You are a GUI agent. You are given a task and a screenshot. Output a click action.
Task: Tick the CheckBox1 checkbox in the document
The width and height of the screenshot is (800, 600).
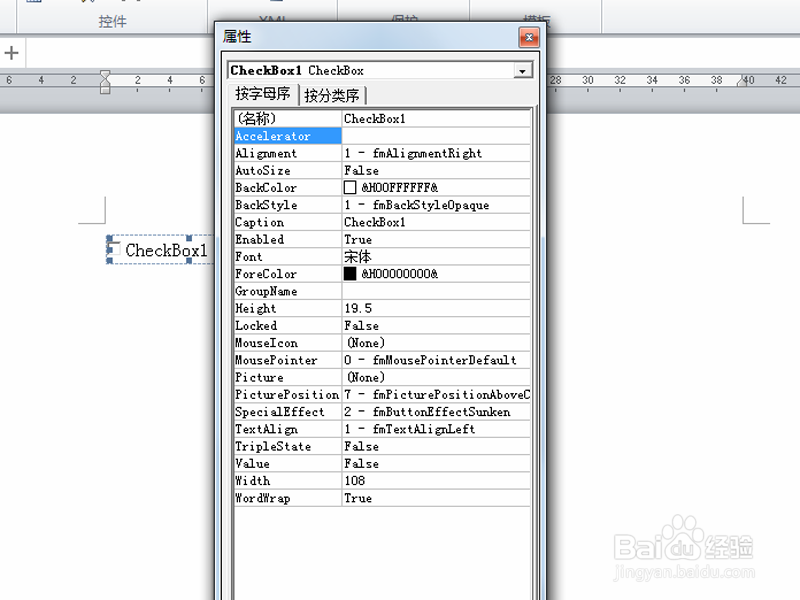[x=114, y=249]
